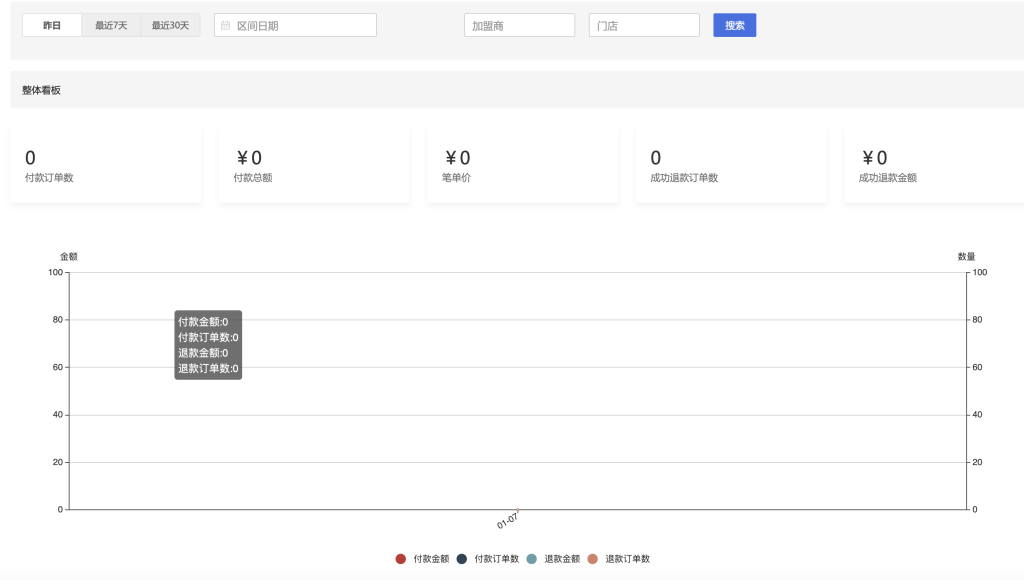Hide the 退款订单数 series via legend label
The height and width of the screenshot is (580, 1024).
tap(627, 559)
